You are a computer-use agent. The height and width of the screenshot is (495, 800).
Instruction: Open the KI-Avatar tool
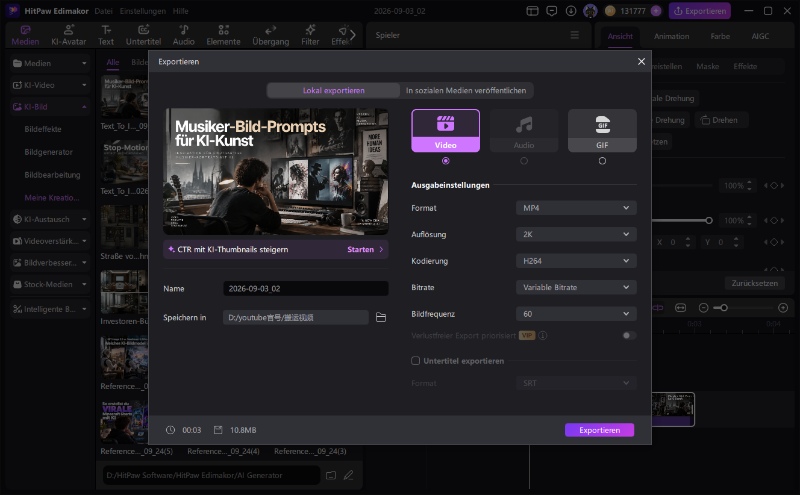pyautogui.click(x=68, y=36)
